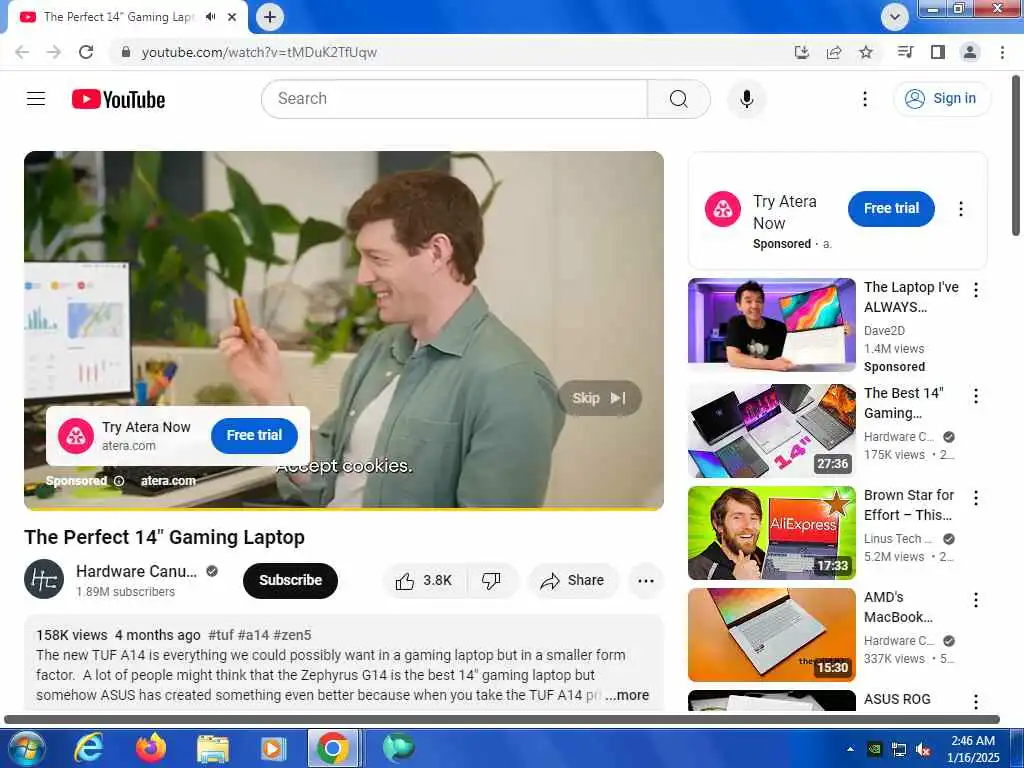
Task: Open Chrome profile avatar
Action: [x=970, y=52]
